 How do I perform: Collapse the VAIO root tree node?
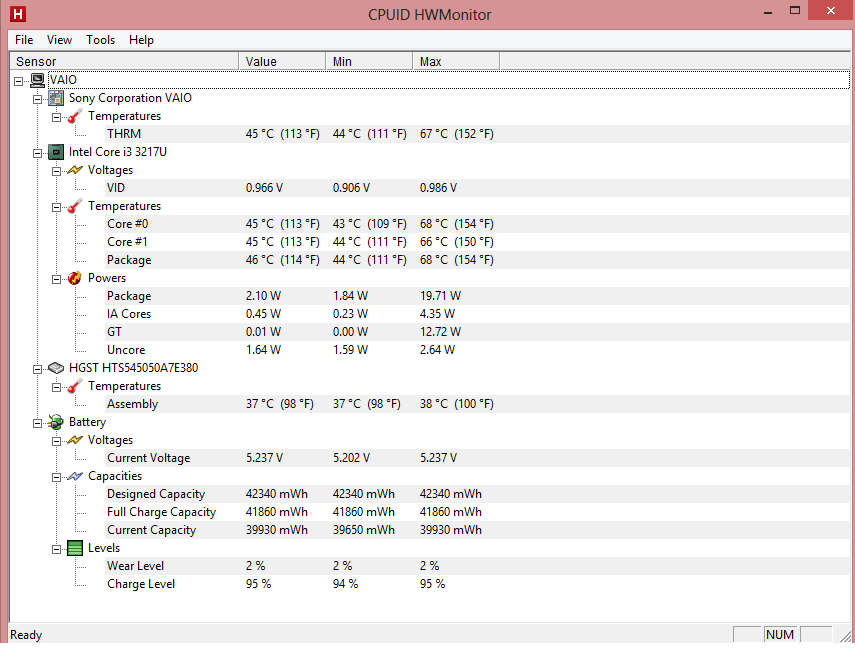coord(19,80)
